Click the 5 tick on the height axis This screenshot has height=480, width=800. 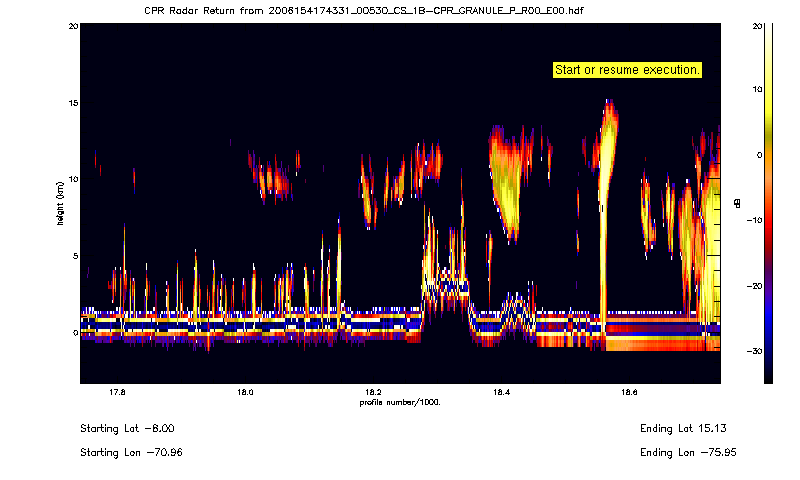tap(72, 256)
